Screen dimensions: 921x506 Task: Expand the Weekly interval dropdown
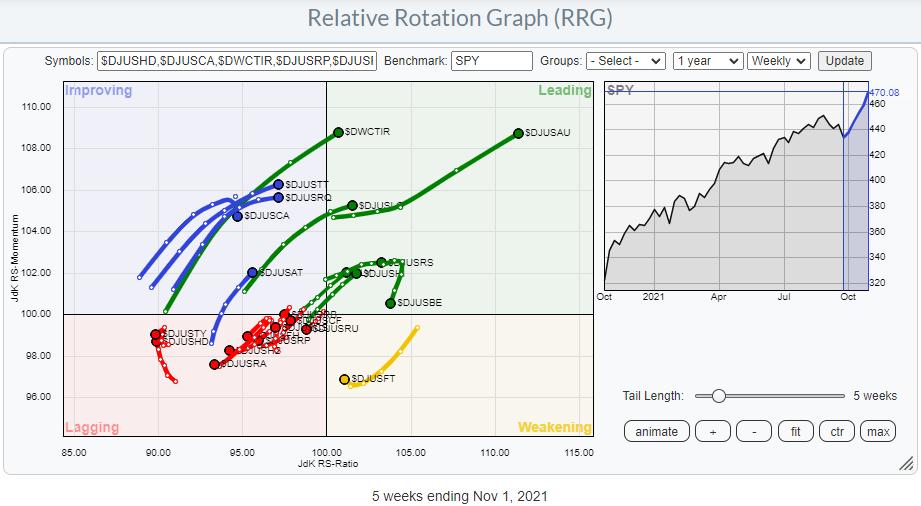pyautogui.click(x=779, y=61)
